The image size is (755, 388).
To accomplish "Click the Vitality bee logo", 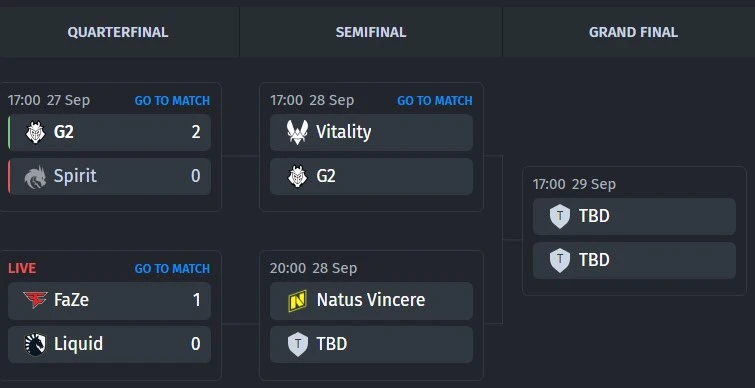I will click(298, 132).
